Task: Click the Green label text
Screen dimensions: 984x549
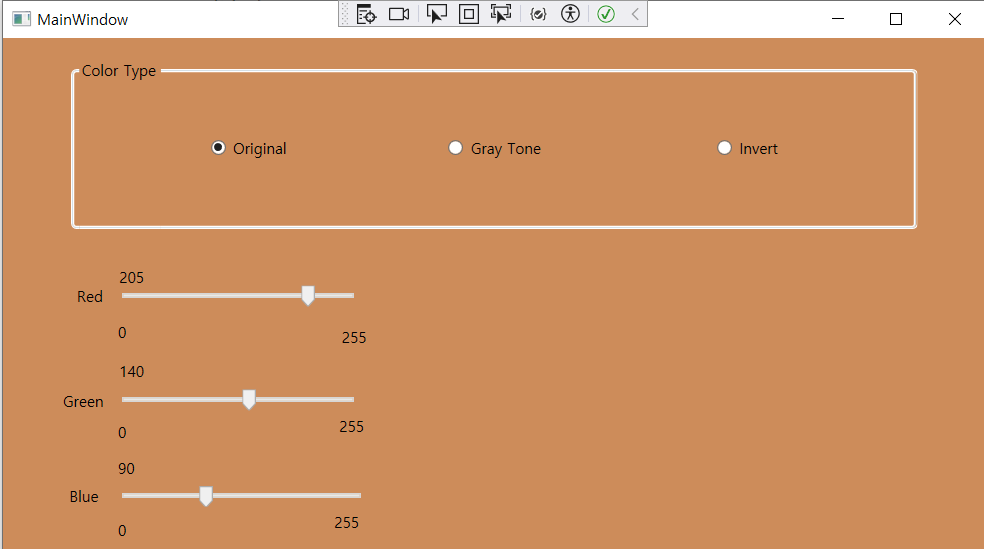Action: coord(83,402)
